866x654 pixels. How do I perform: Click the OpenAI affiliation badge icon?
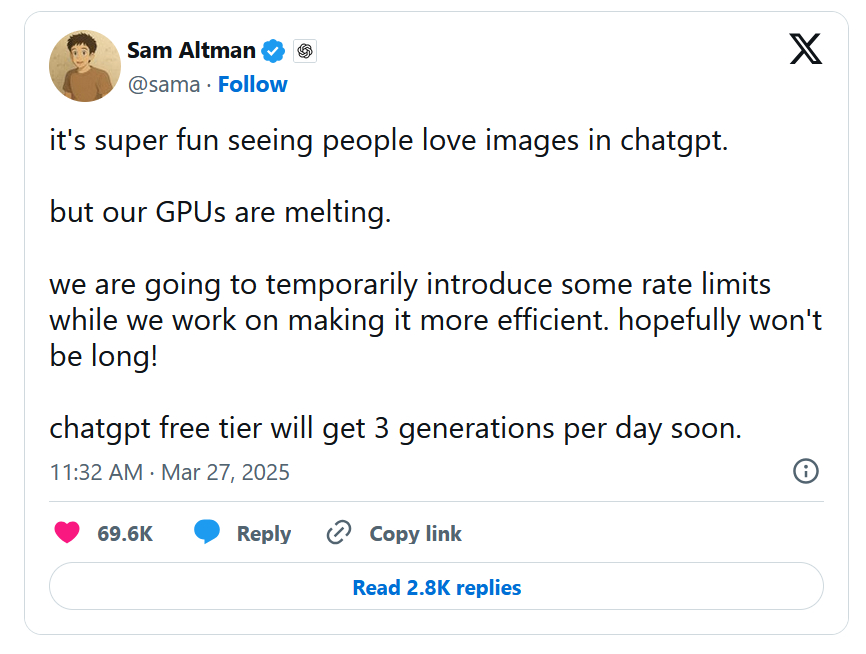point(305,51)
